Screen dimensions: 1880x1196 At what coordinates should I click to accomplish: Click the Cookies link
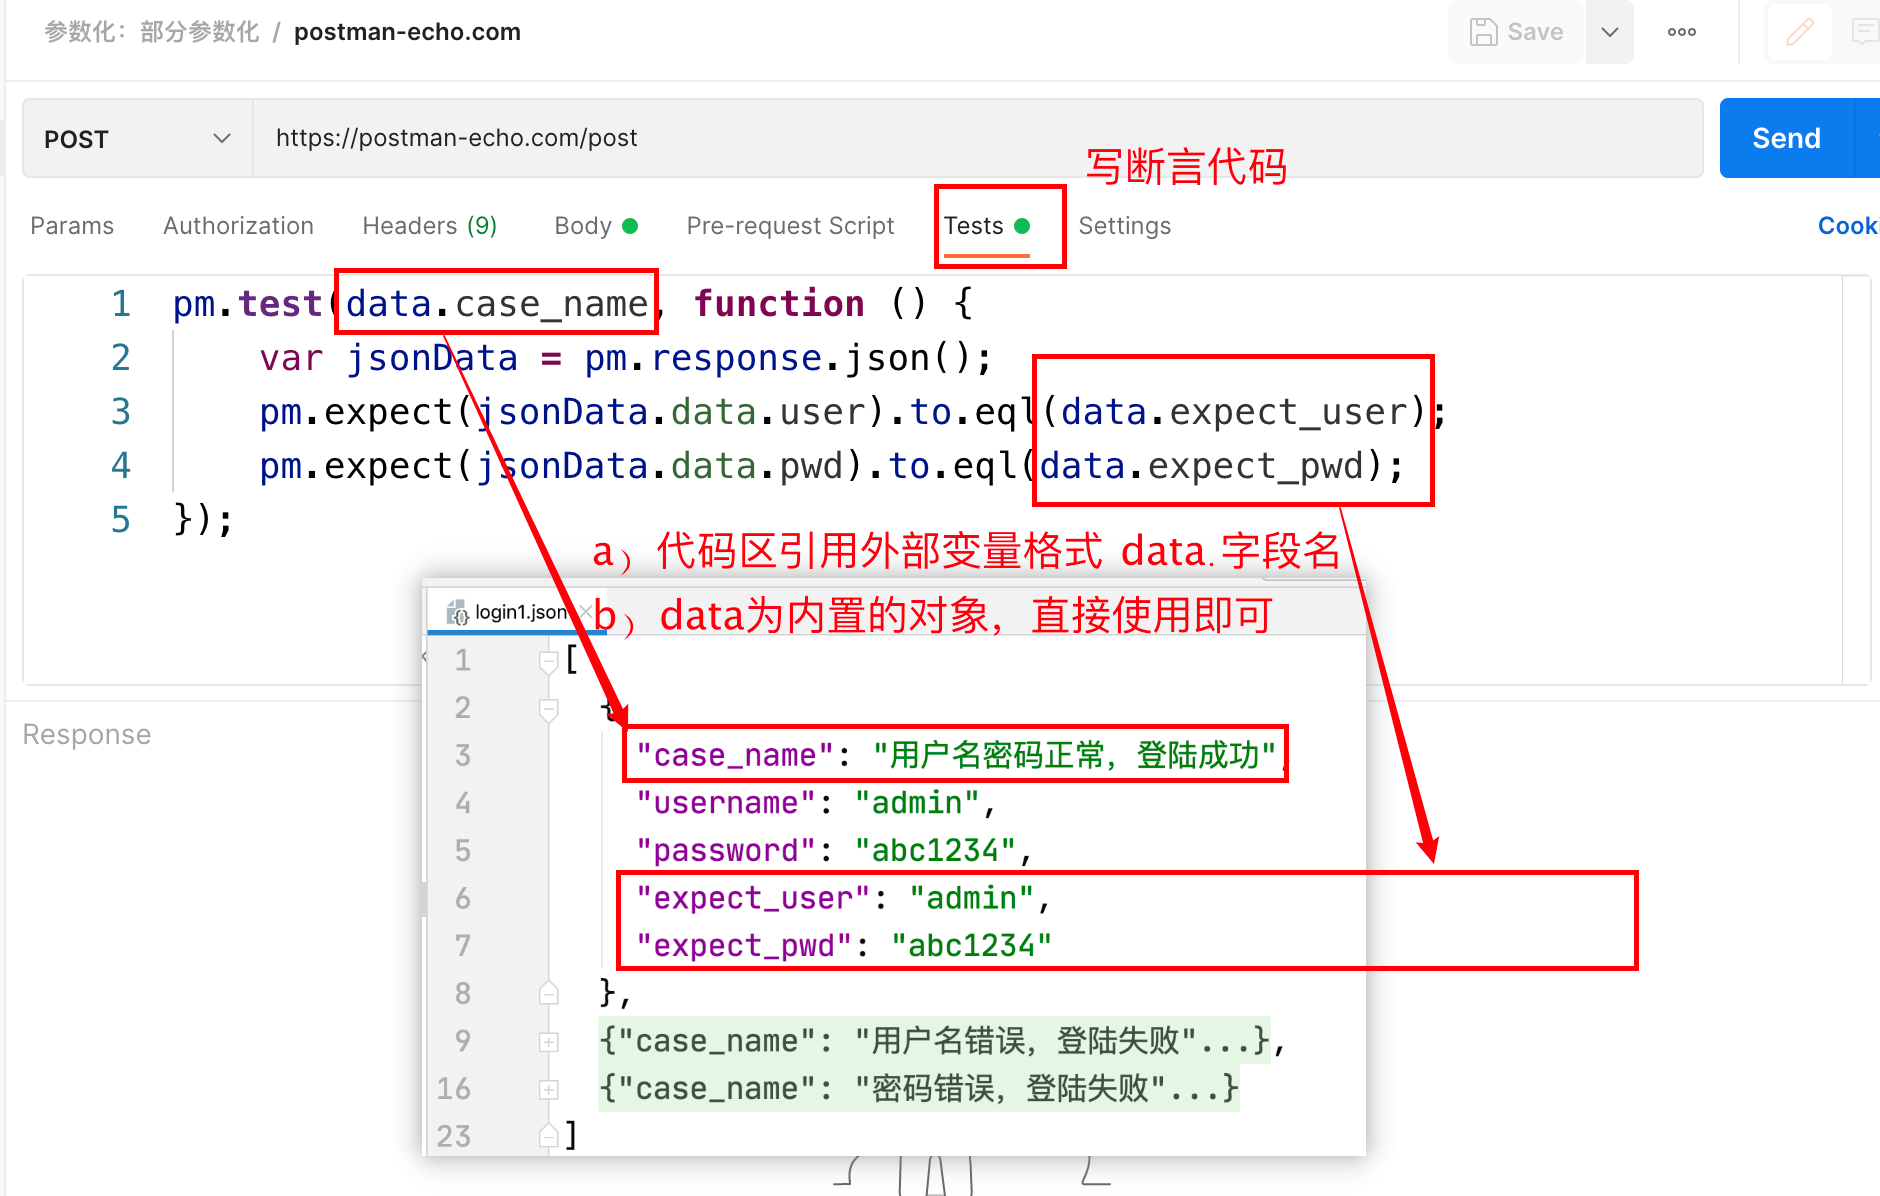click(1847, 226)
